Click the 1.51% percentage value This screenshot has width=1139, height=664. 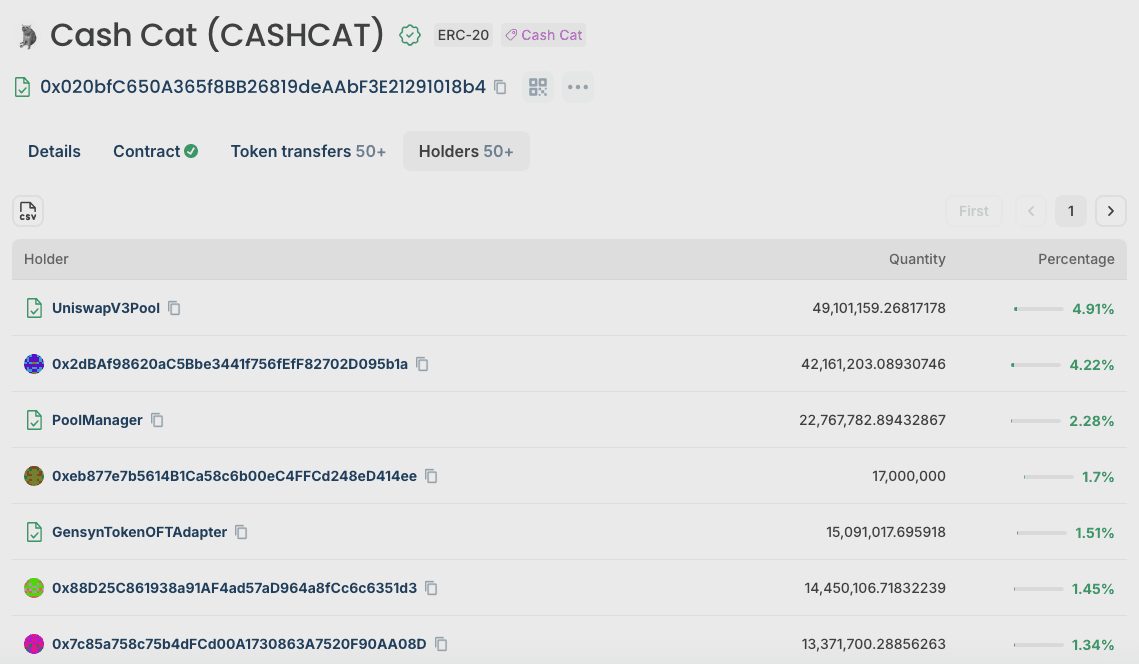1095,533
